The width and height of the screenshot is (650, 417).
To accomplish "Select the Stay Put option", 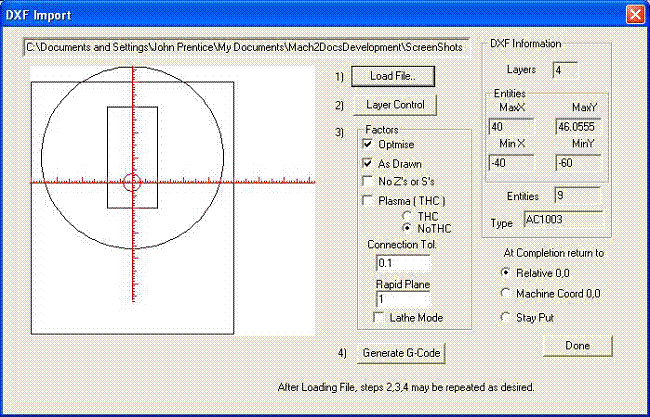I will coord(505,317).
